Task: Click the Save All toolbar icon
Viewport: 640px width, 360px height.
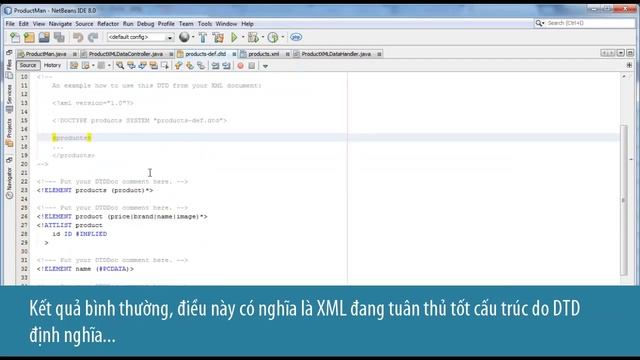Action: click(x=59, y=38)
